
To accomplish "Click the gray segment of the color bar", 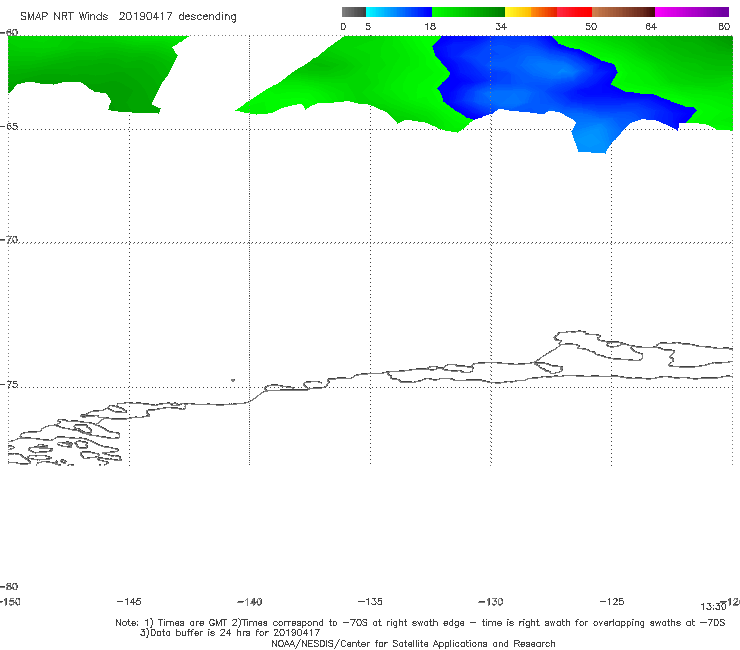I will (x=353, y=12).
